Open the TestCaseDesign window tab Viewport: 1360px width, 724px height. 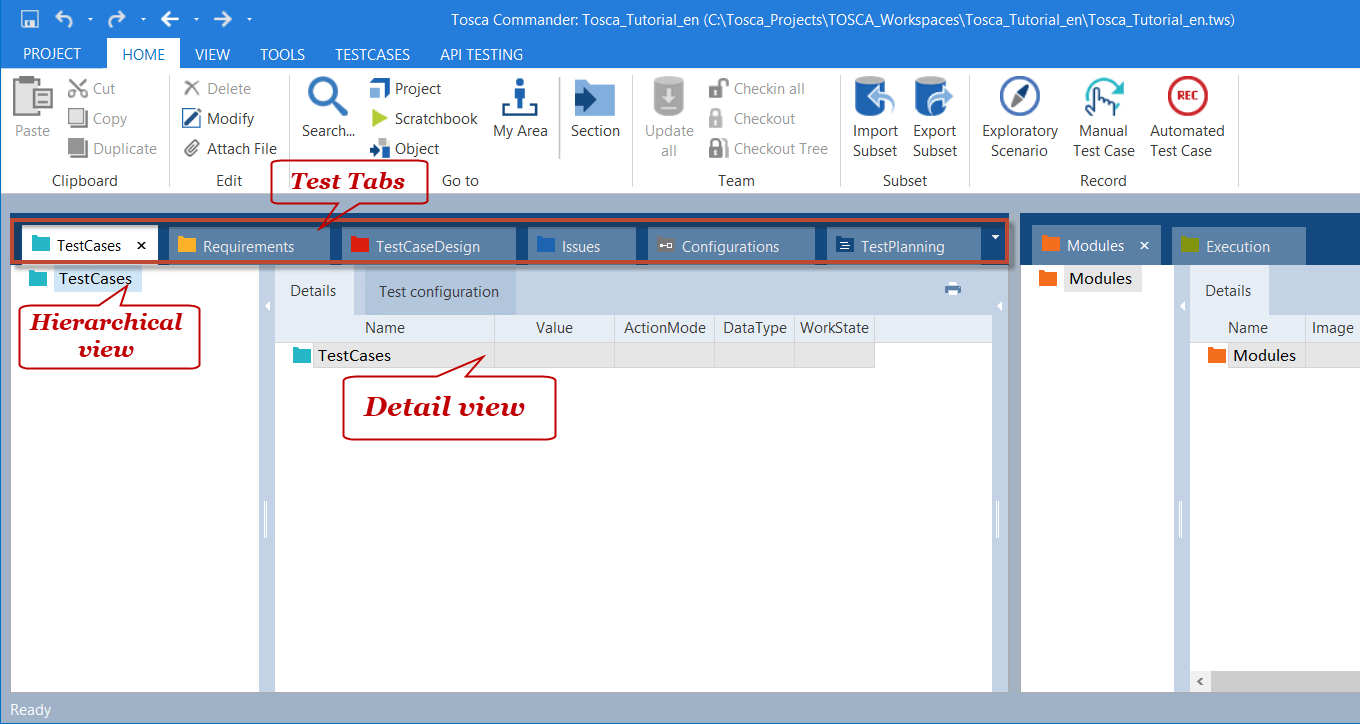428,246
